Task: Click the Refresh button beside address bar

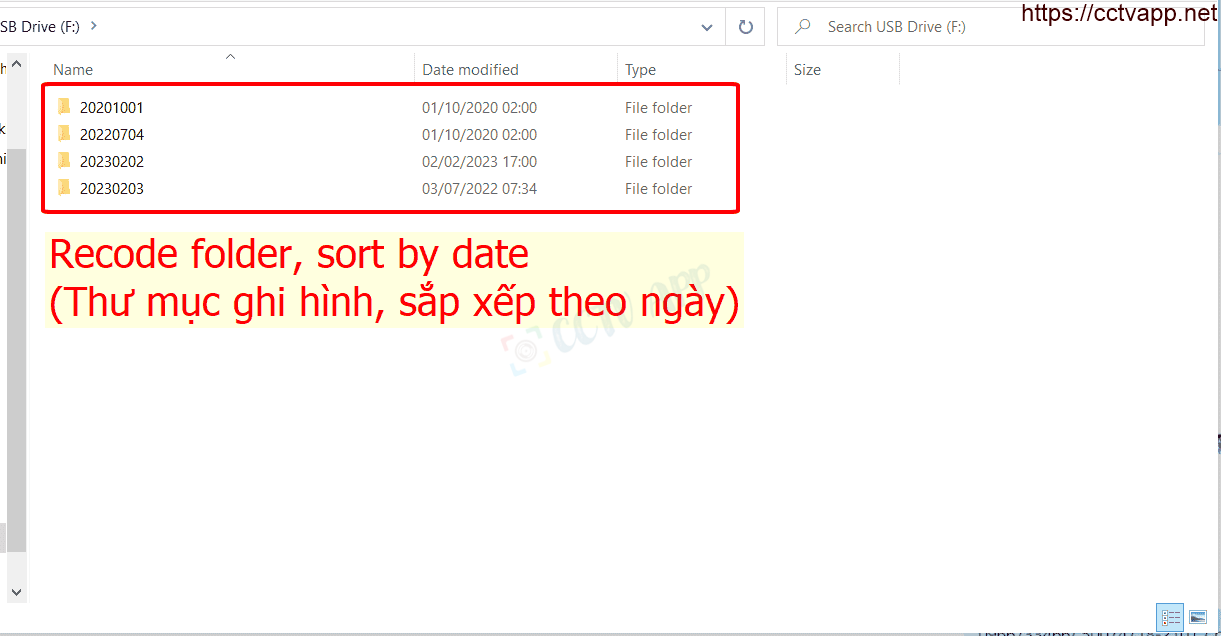Action: (x=745, y=27)
